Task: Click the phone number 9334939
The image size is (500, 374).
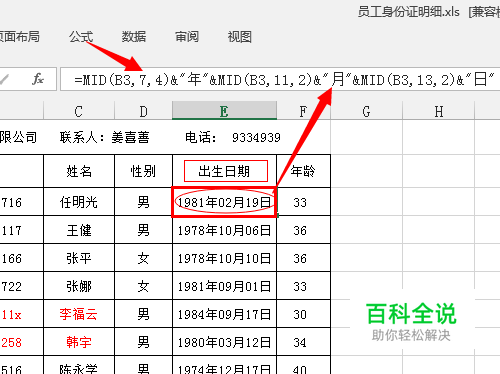Action: coord(256,137)
